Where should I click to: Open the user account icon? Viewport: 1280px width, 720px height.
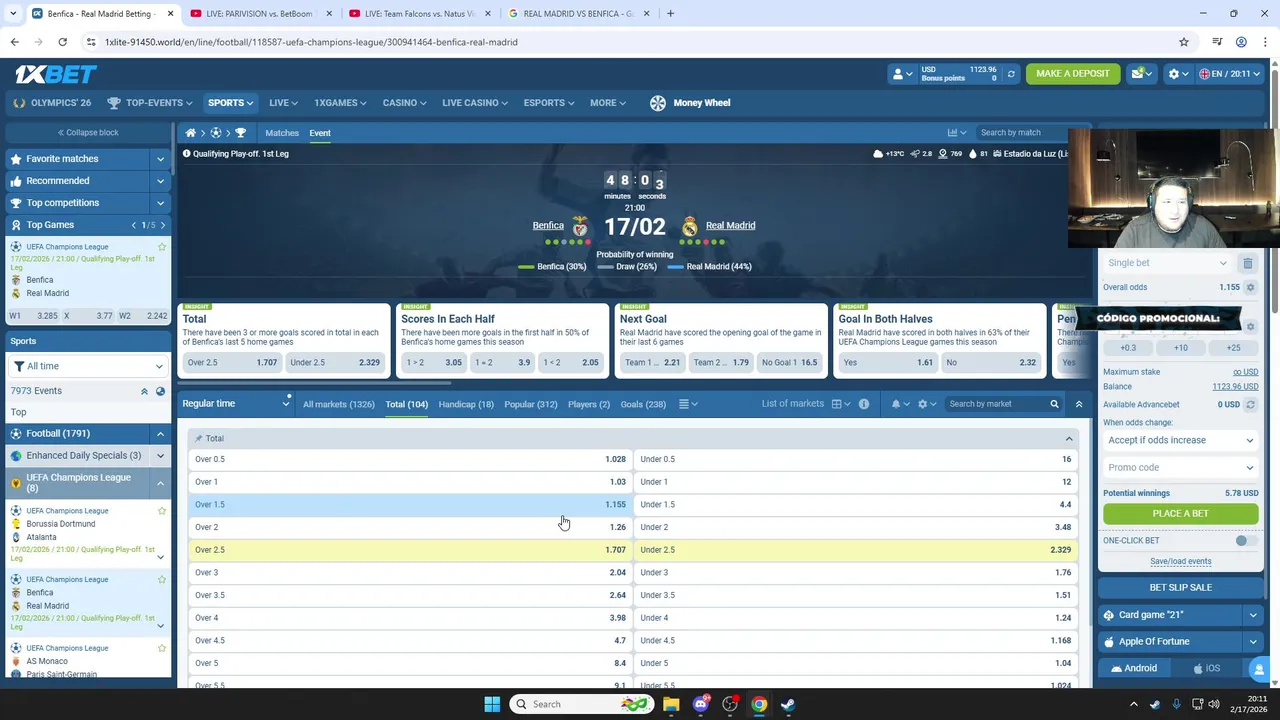(902, 74)
